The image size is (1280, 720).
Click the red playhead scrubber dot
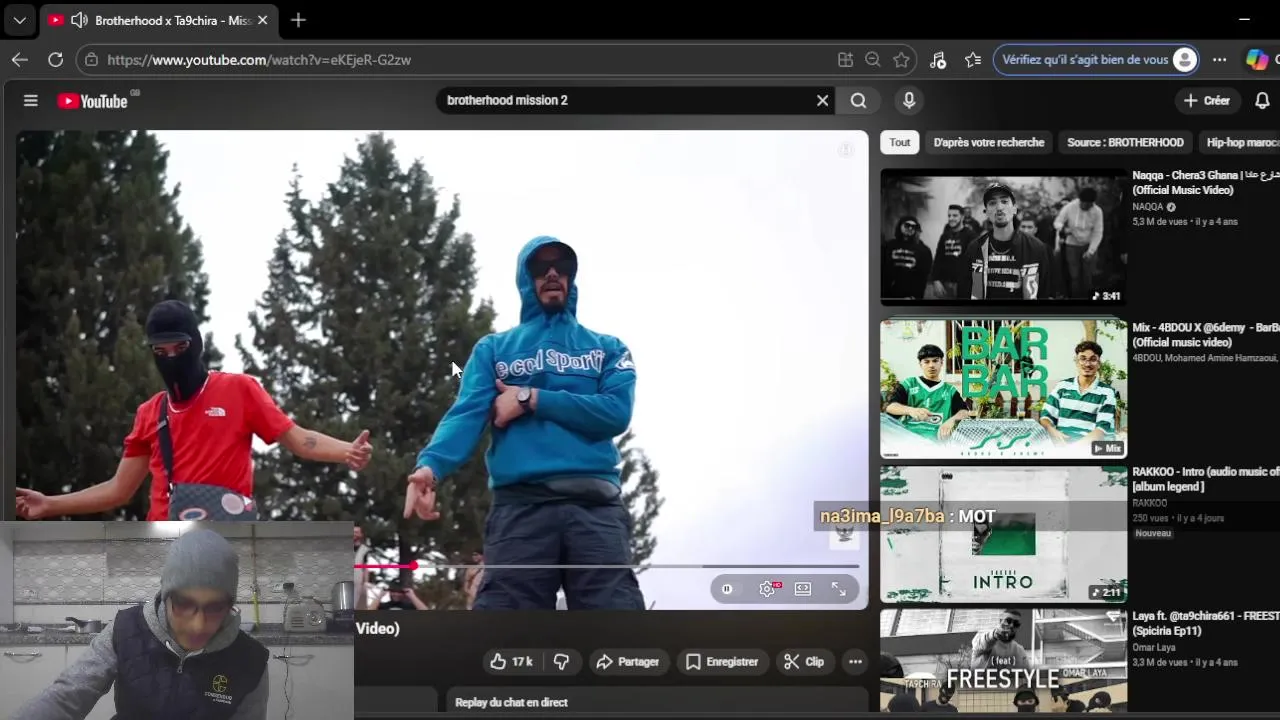412,566
